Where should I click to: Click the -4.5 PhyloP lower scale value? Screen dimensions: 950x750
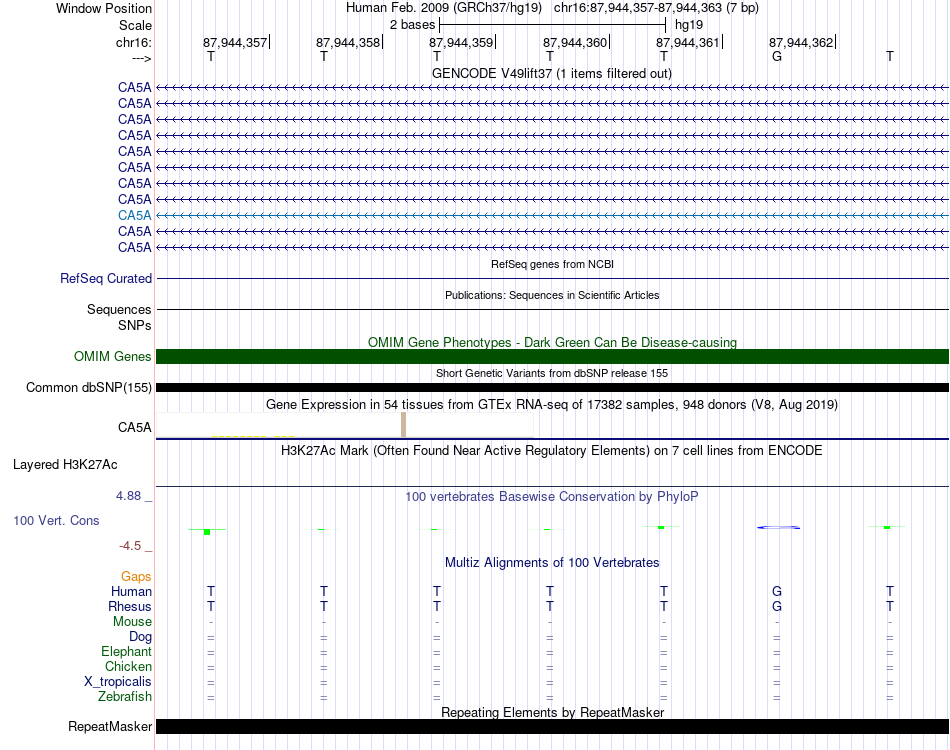tap(130, 546)
